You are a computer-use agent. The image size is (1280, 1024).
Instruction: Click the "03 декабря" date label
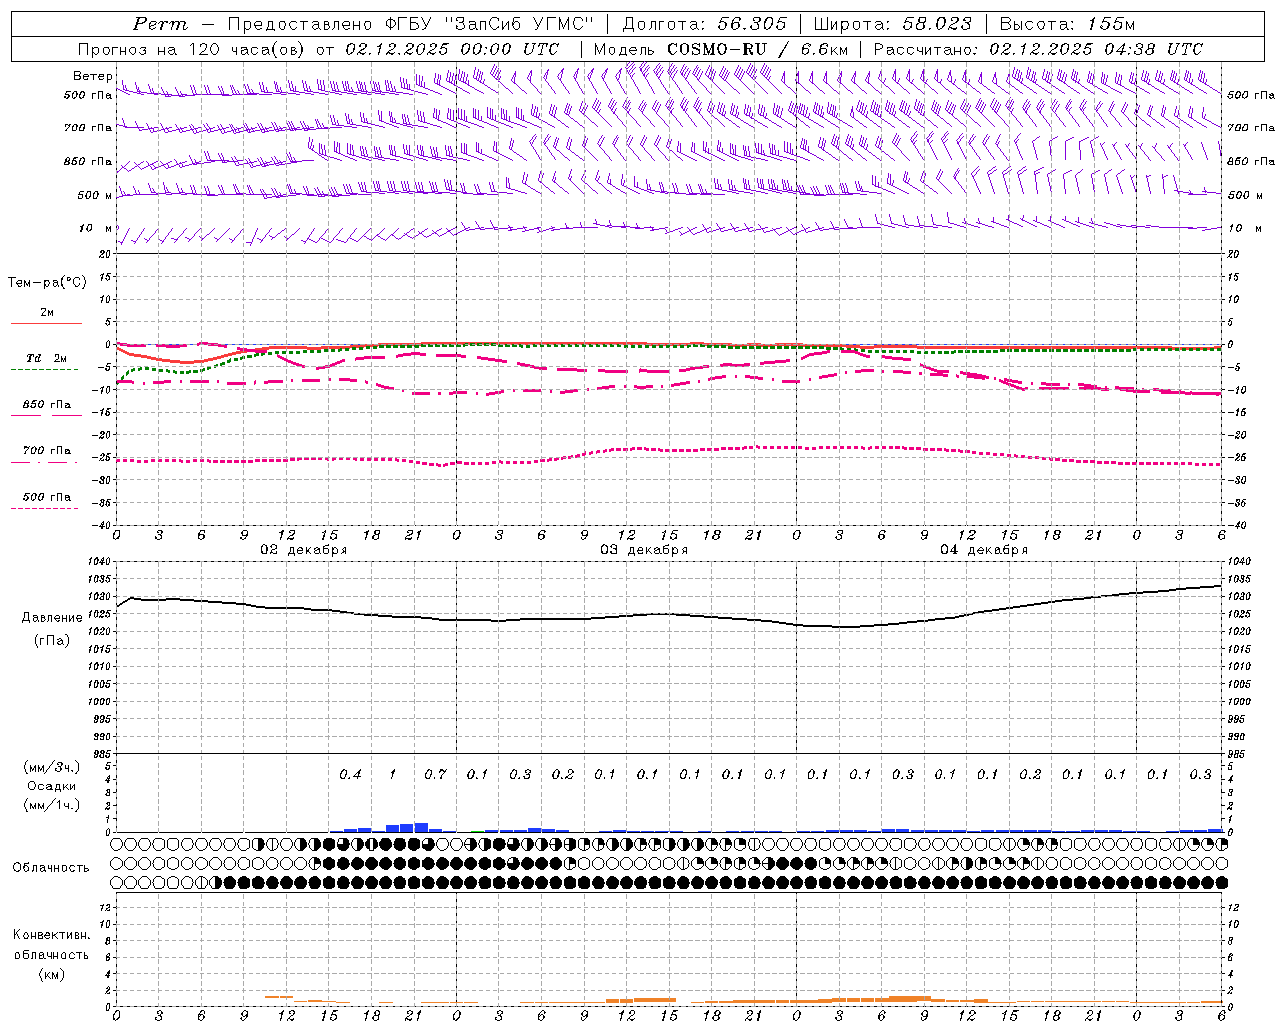644,550
